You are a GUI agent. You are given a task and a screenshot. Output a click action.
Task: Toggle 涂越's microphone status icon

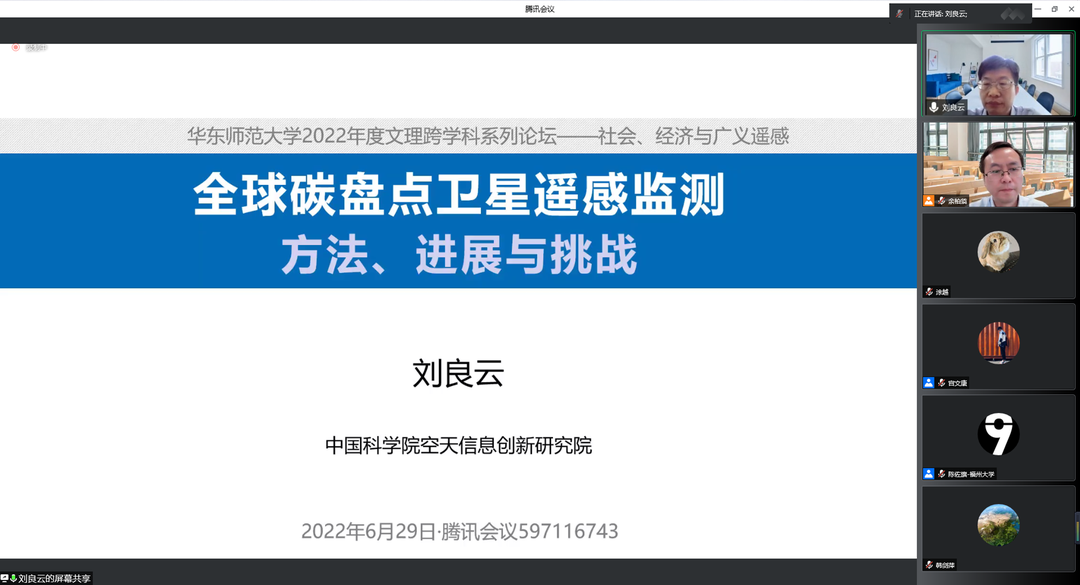pos(927,292)
